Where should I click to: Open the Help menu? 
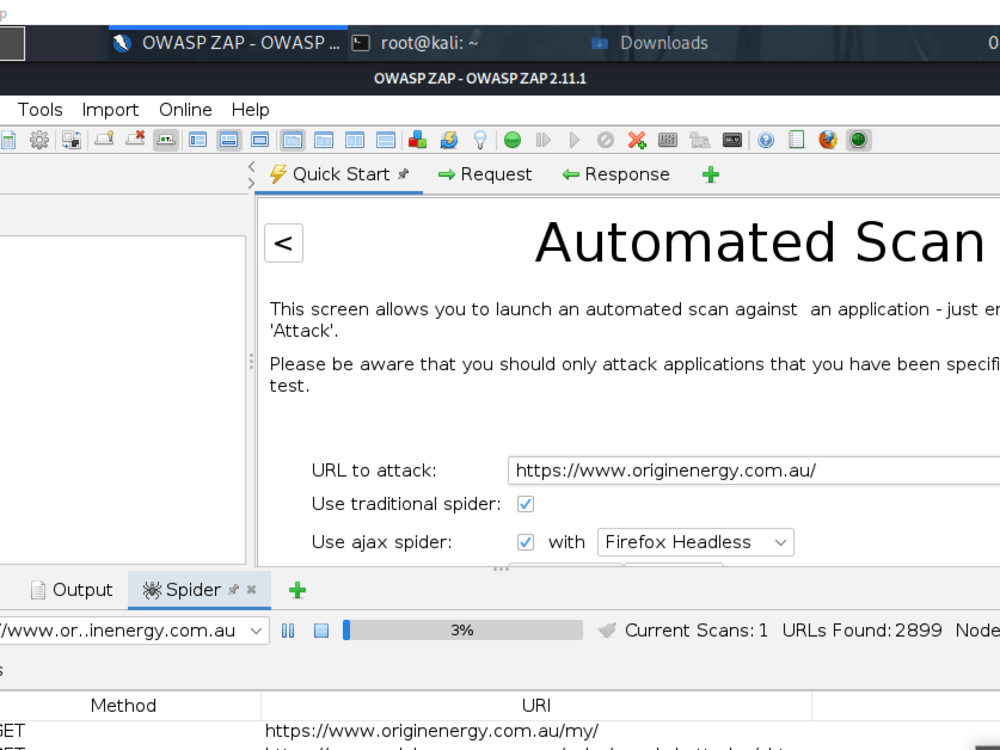250,110
